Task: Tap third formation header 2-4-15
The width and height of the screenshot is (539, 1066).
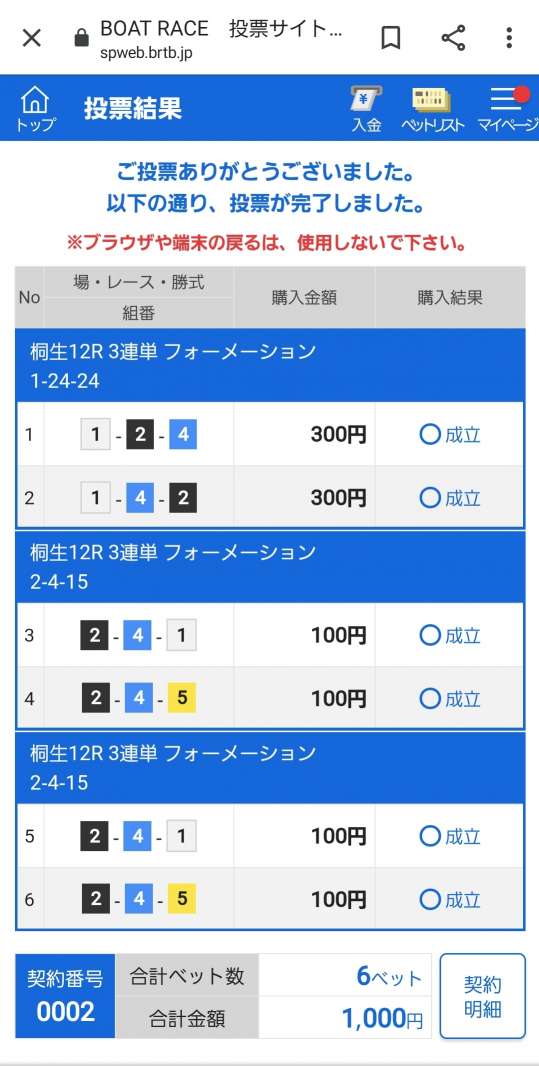Action: [270, 768]
